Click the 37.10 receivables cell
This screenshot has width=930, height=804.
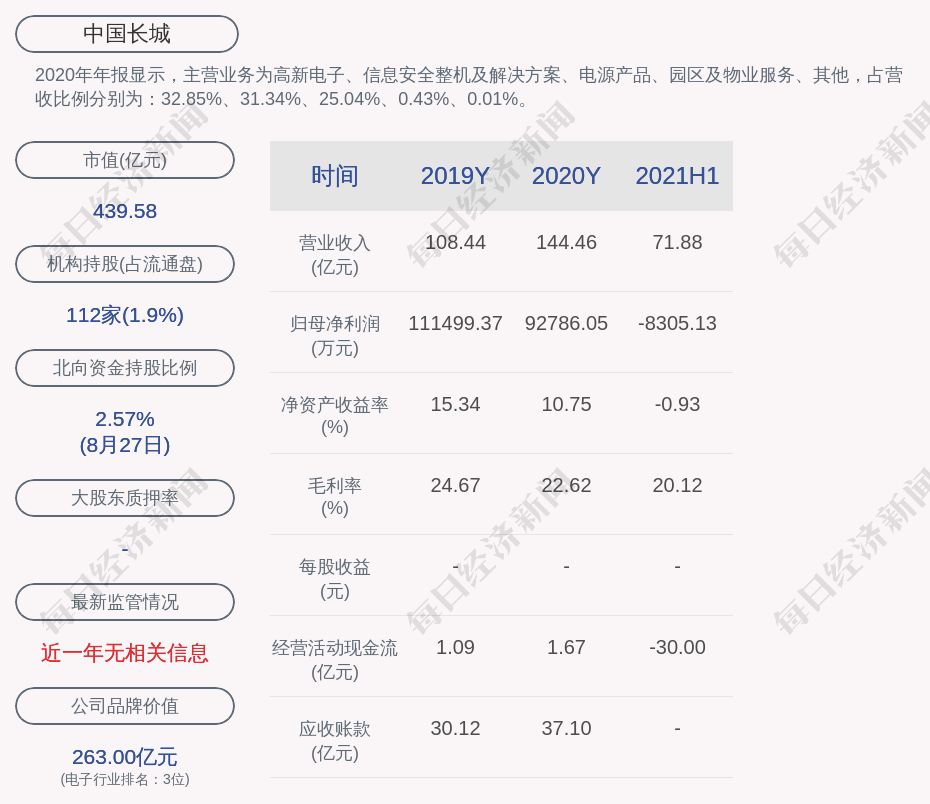566,728
